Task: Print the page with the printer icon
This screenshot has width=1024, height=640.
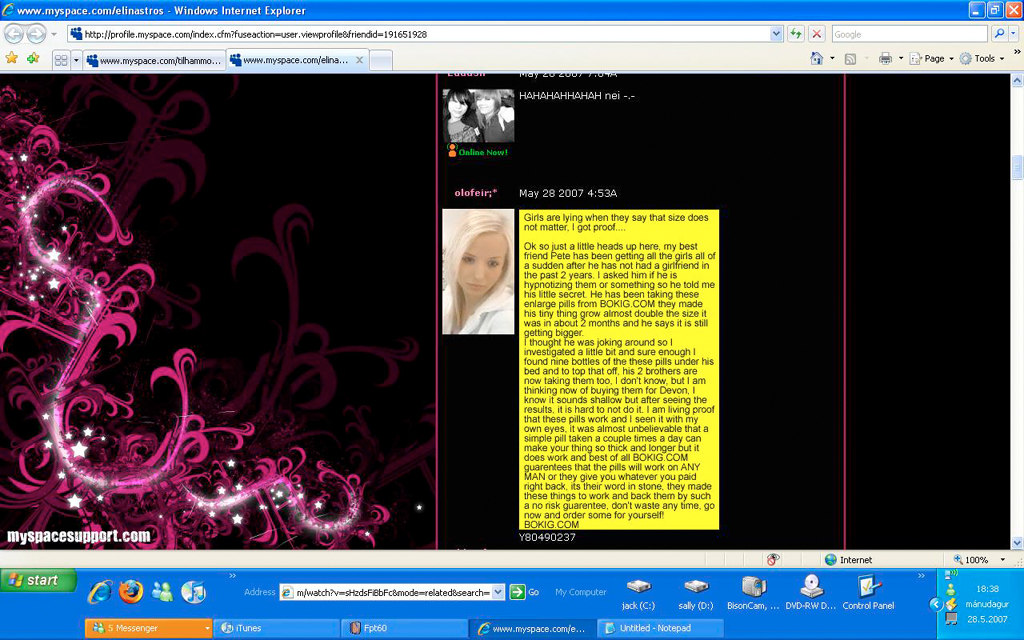Action: (885, 59)
